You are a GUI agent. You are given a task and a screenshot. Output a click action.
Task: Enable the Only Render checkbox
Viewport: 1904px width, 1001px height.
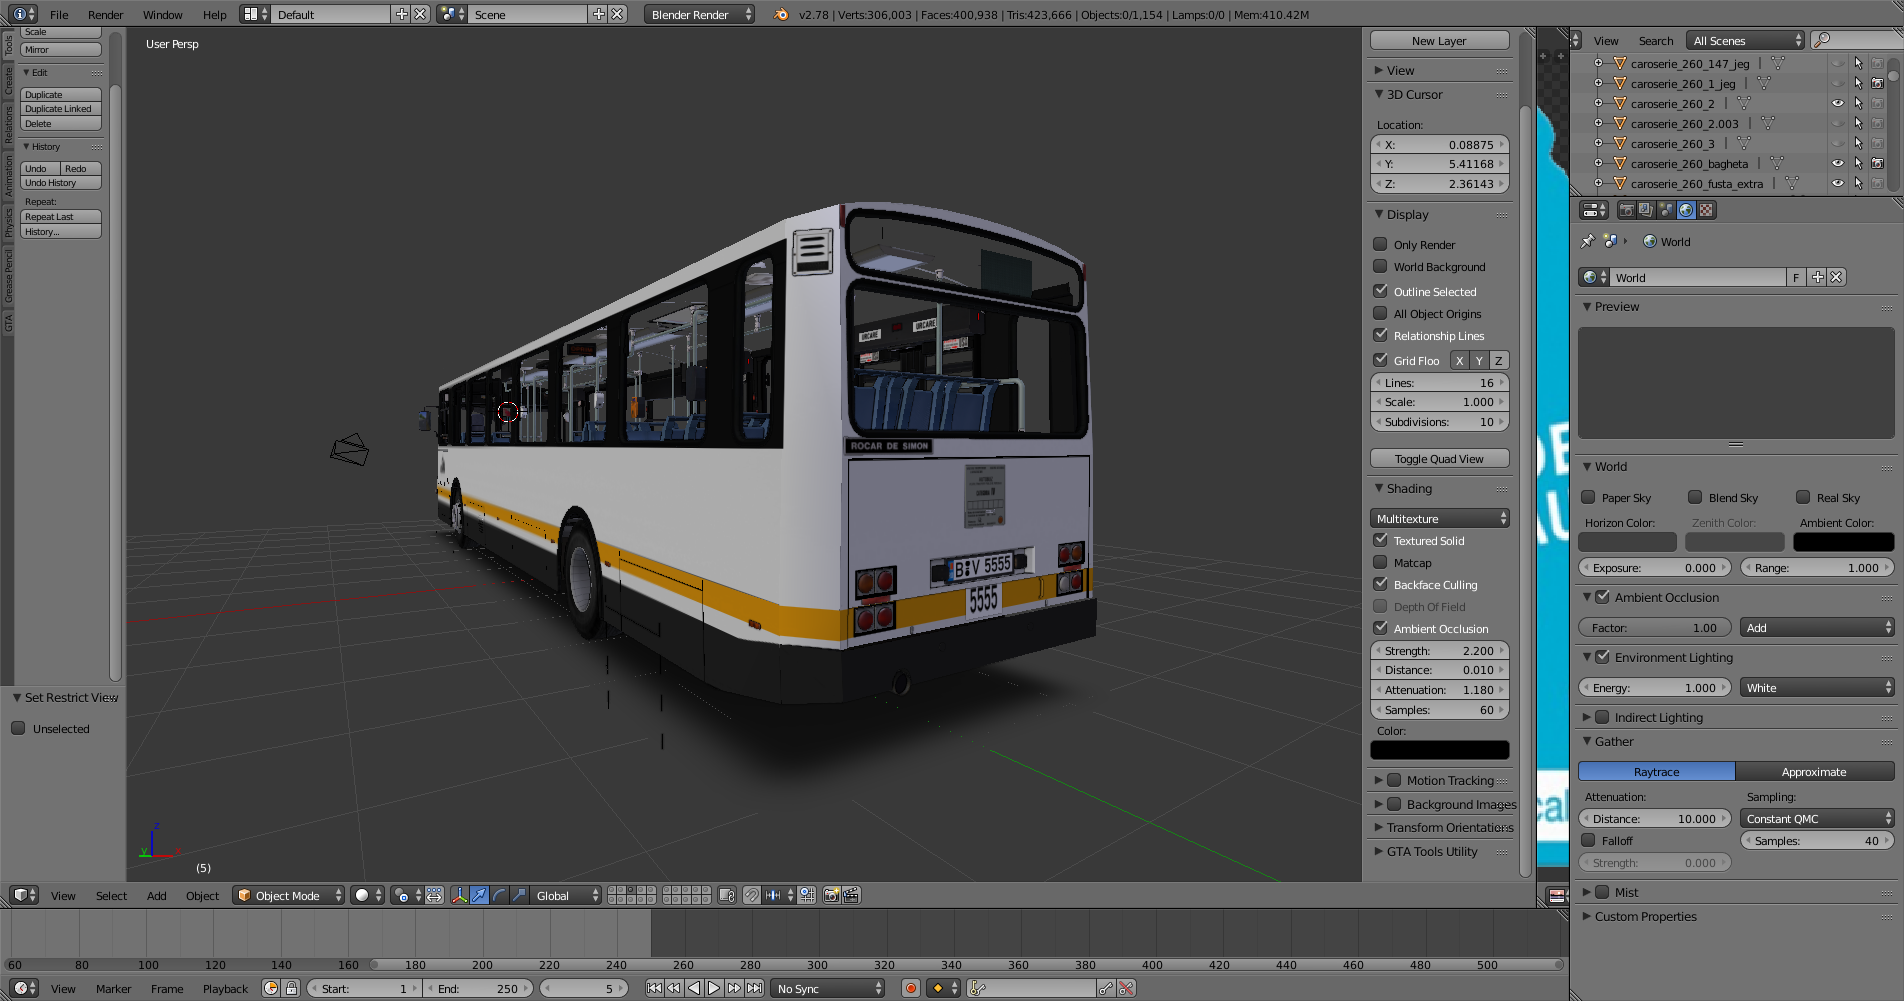[x=1380, y=244]
